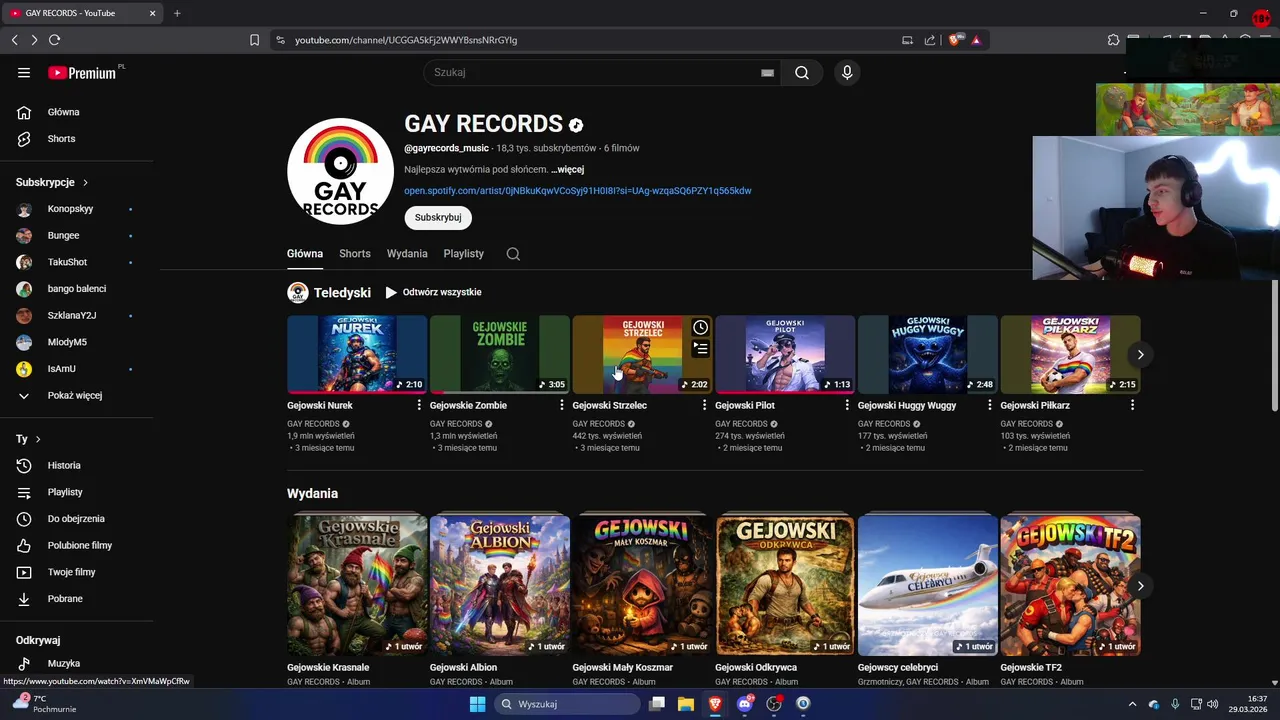Open the Spotify artist link
The width and height of the screenshot is (1280, 720).
click(x=578, y=191)
